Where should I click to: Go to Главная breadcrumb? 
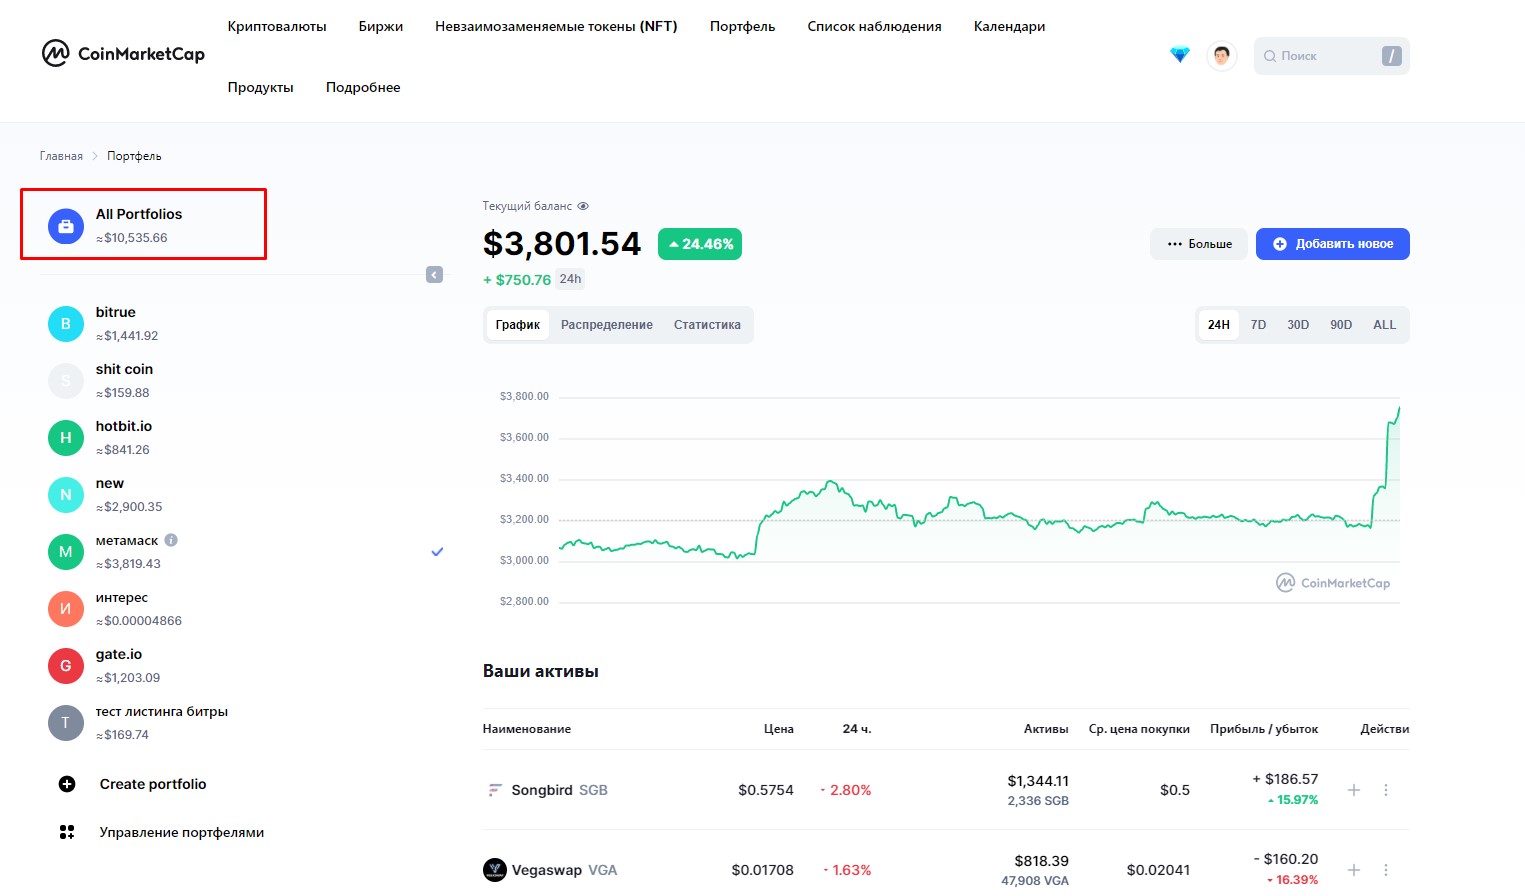[61, 156]
